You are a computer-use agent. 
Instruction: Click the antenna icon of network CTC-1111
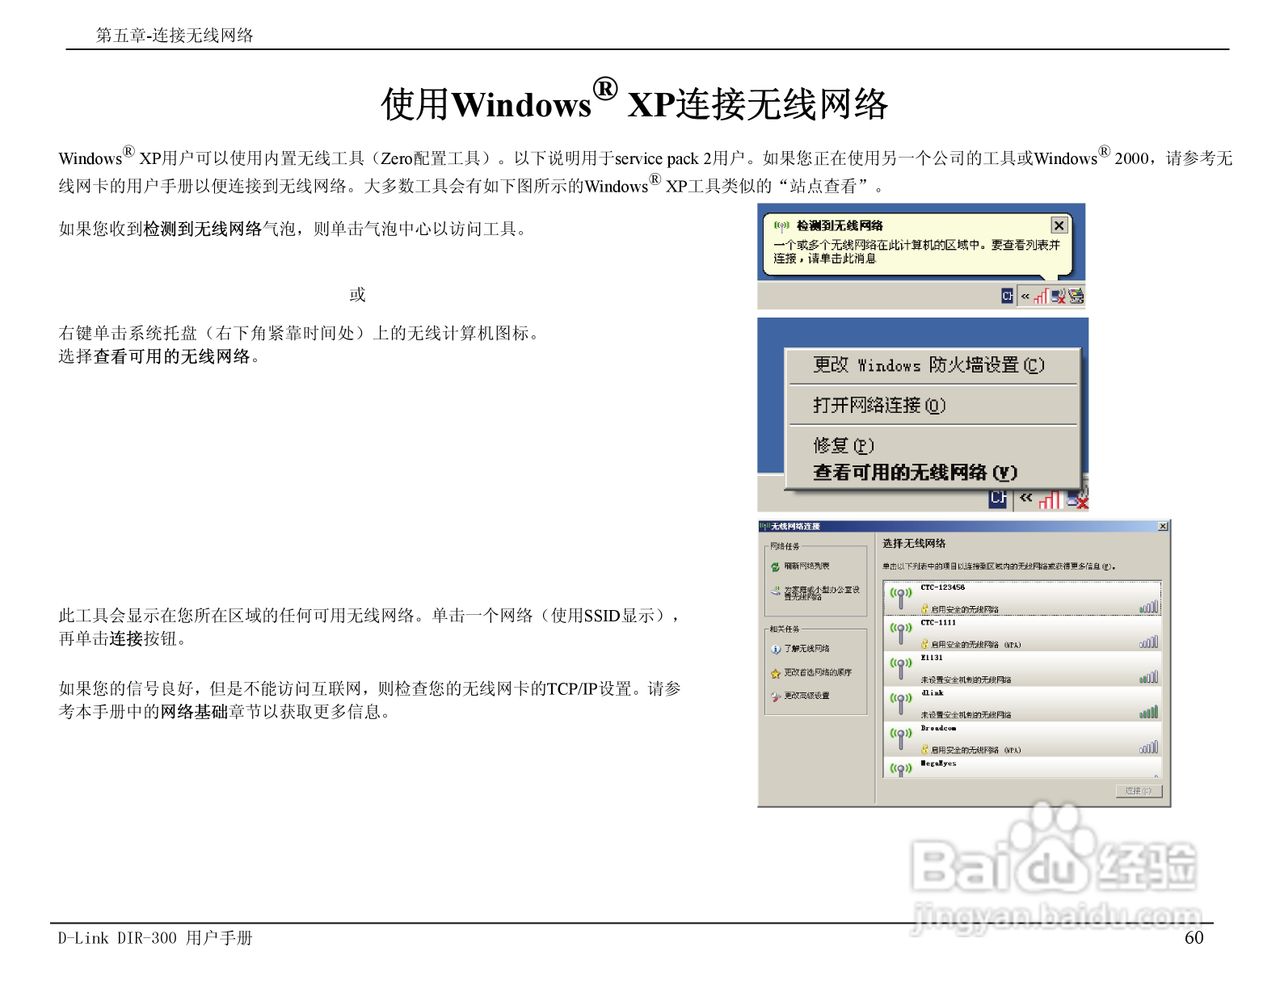click(901, 632)
